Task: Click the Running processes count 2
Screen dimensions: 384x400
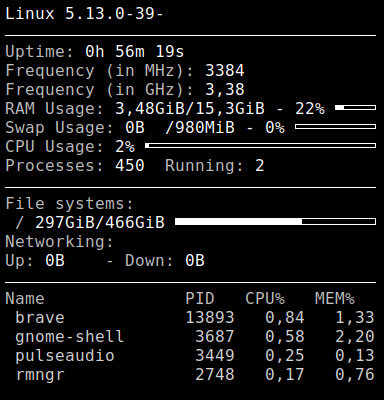Action: [x=260, y=166]
